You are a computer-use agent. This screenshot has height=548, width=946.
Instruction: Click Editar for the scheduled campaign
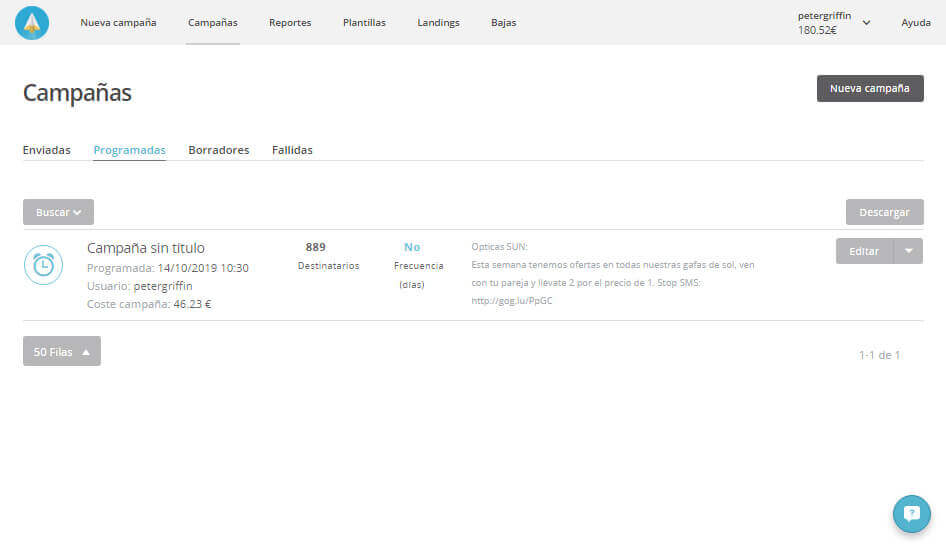coord(864,251)
